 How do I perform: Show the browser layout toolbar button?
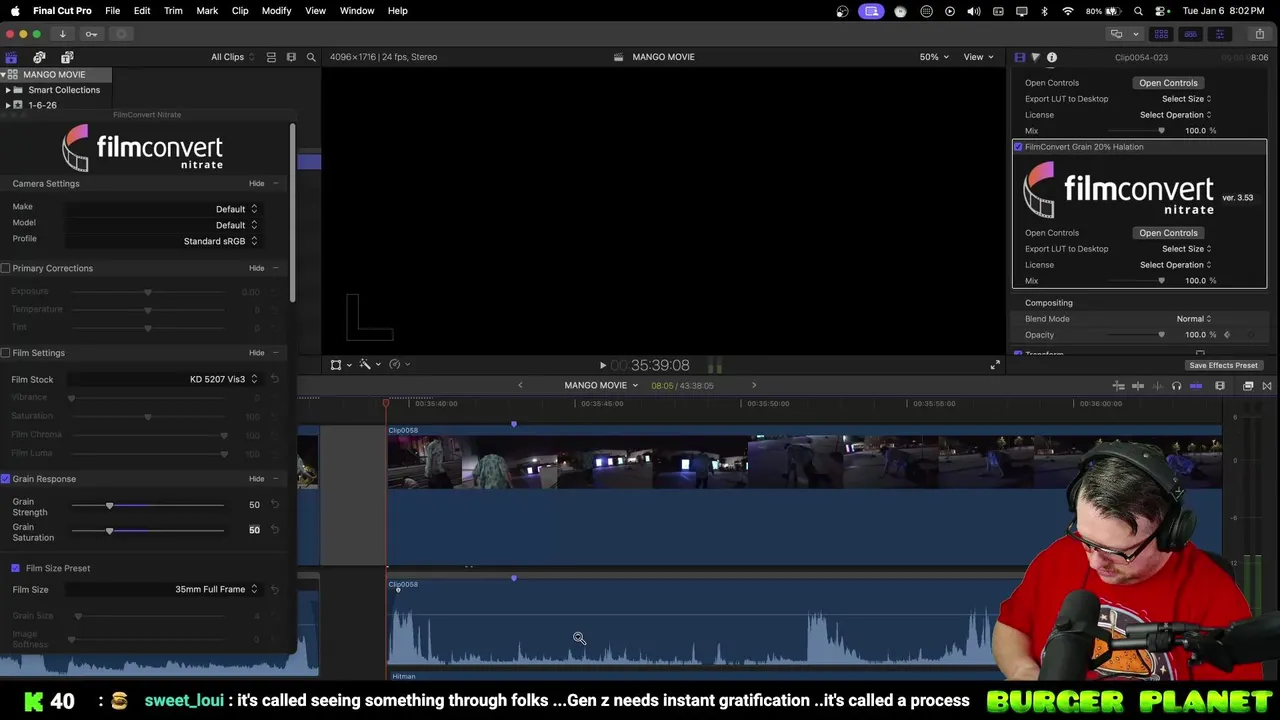(1161, 34)
